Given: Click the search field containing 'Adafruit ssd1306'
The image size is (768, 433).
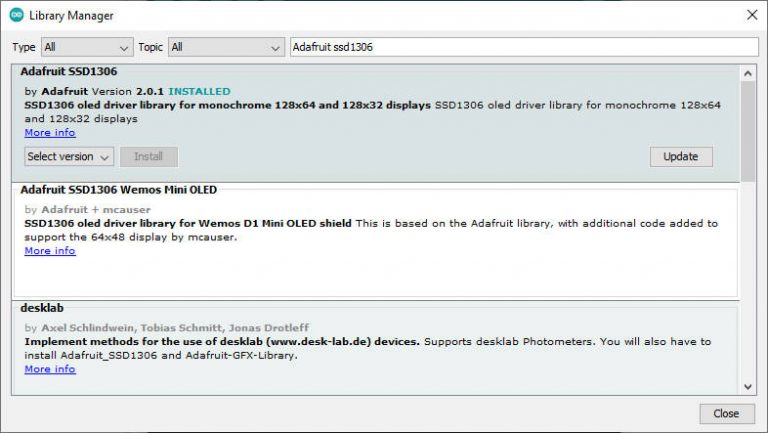Looking at the screenshot, I should (523, 47).
